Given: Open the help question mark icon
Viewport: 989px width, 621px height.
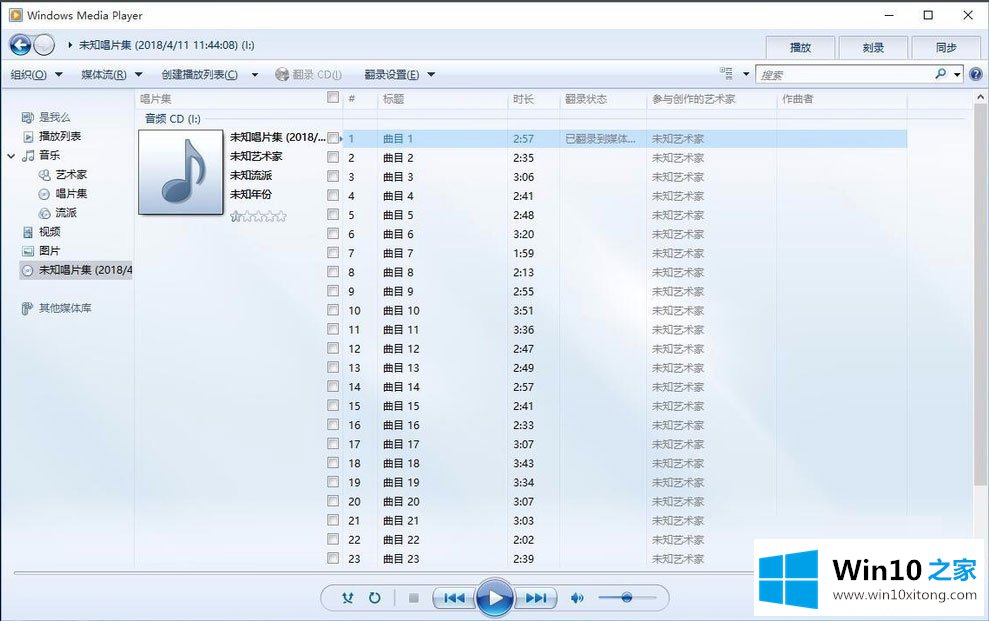Looking at the screenshot, I should tap(976, 74).
